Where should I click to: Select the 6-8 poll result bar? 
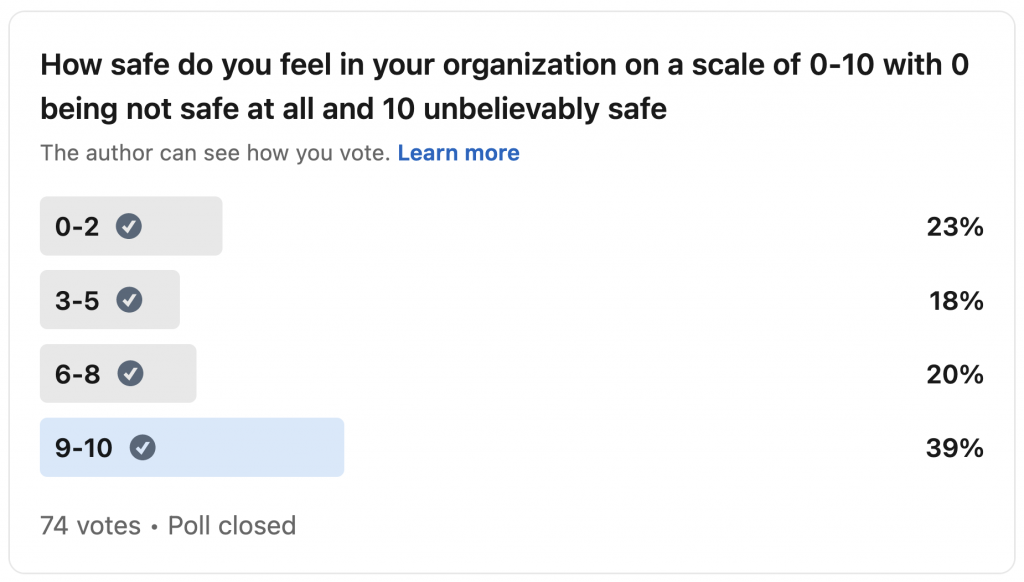point(118,374)
